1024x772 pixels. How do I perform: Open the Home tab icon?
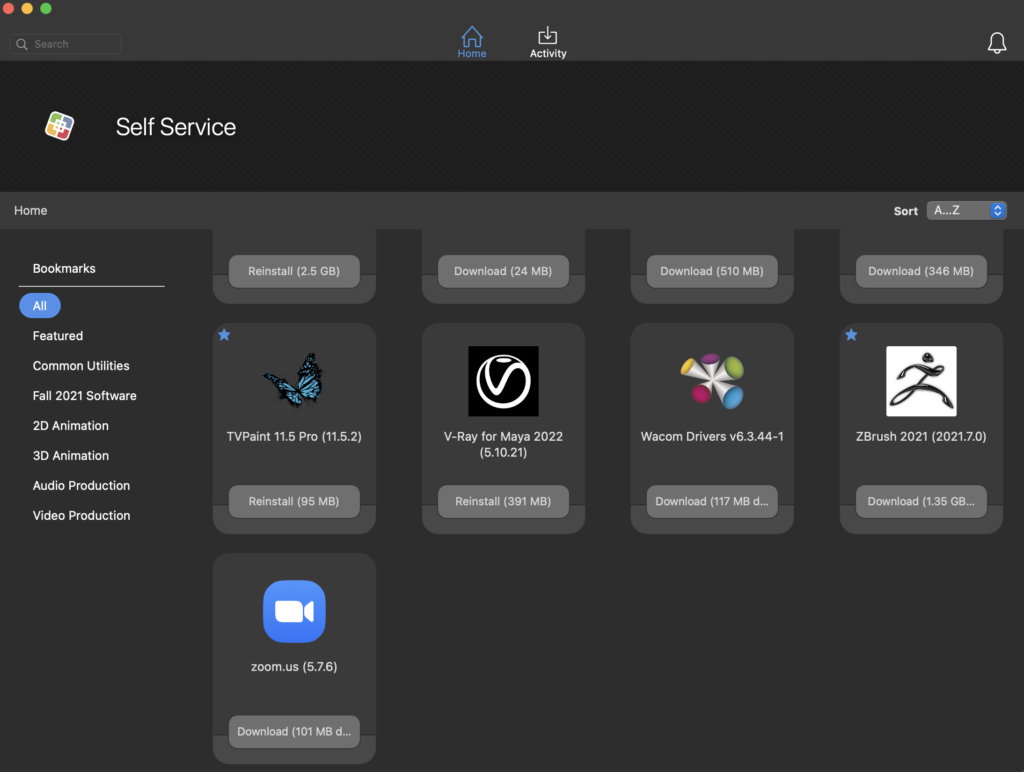472,36
